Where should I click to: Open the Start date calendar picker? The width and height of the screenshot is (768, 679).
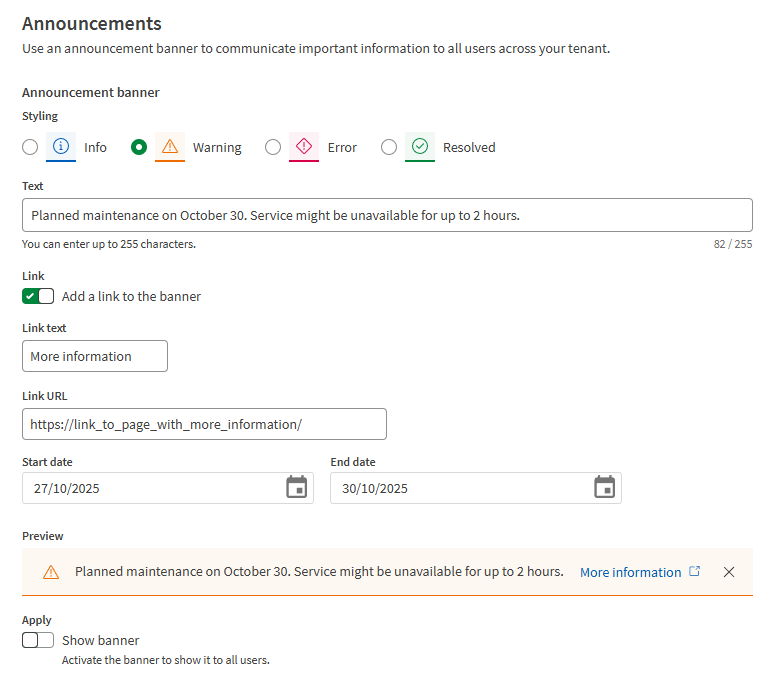pos(296,488)
